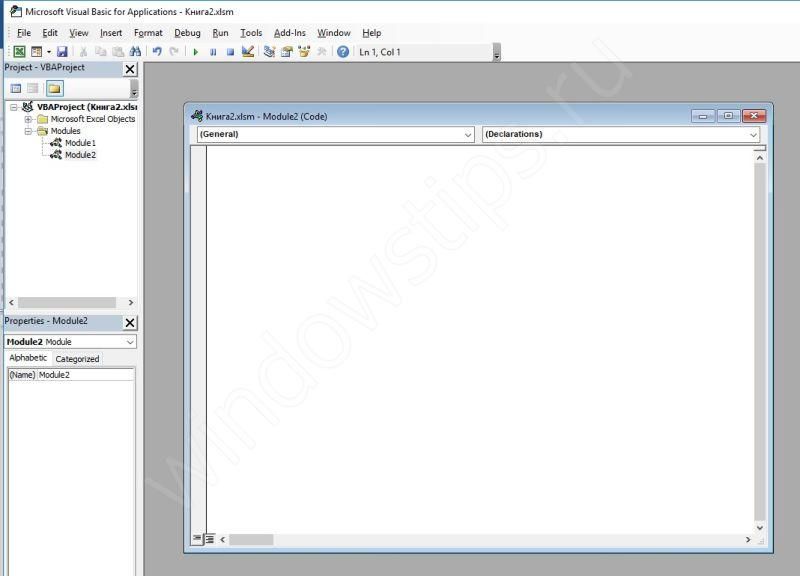Image resolution: width=800 pixels, height=576 pixels.
Task: Collapse the Modules folder
Action: point(29,131)
